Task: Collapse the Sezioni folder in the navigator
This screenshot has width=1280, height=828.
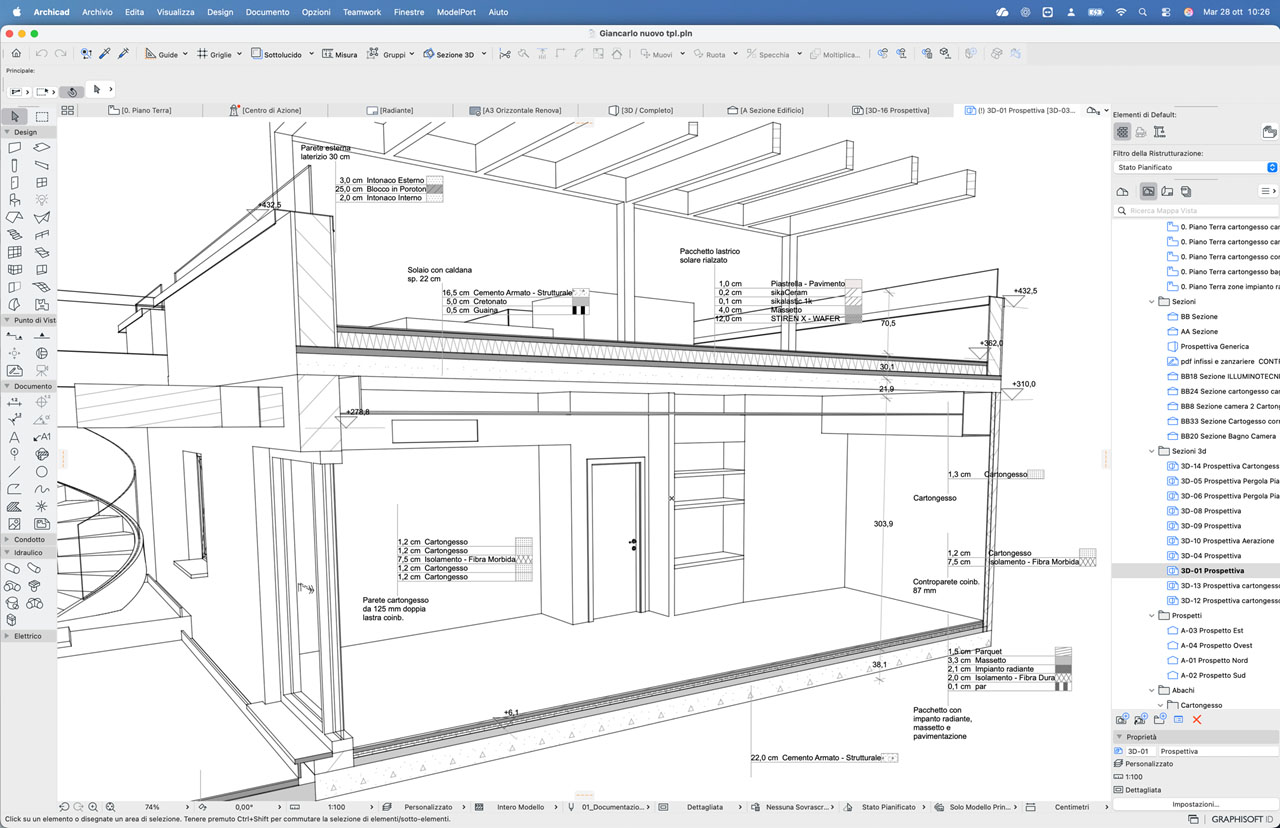Action: 1151,301
